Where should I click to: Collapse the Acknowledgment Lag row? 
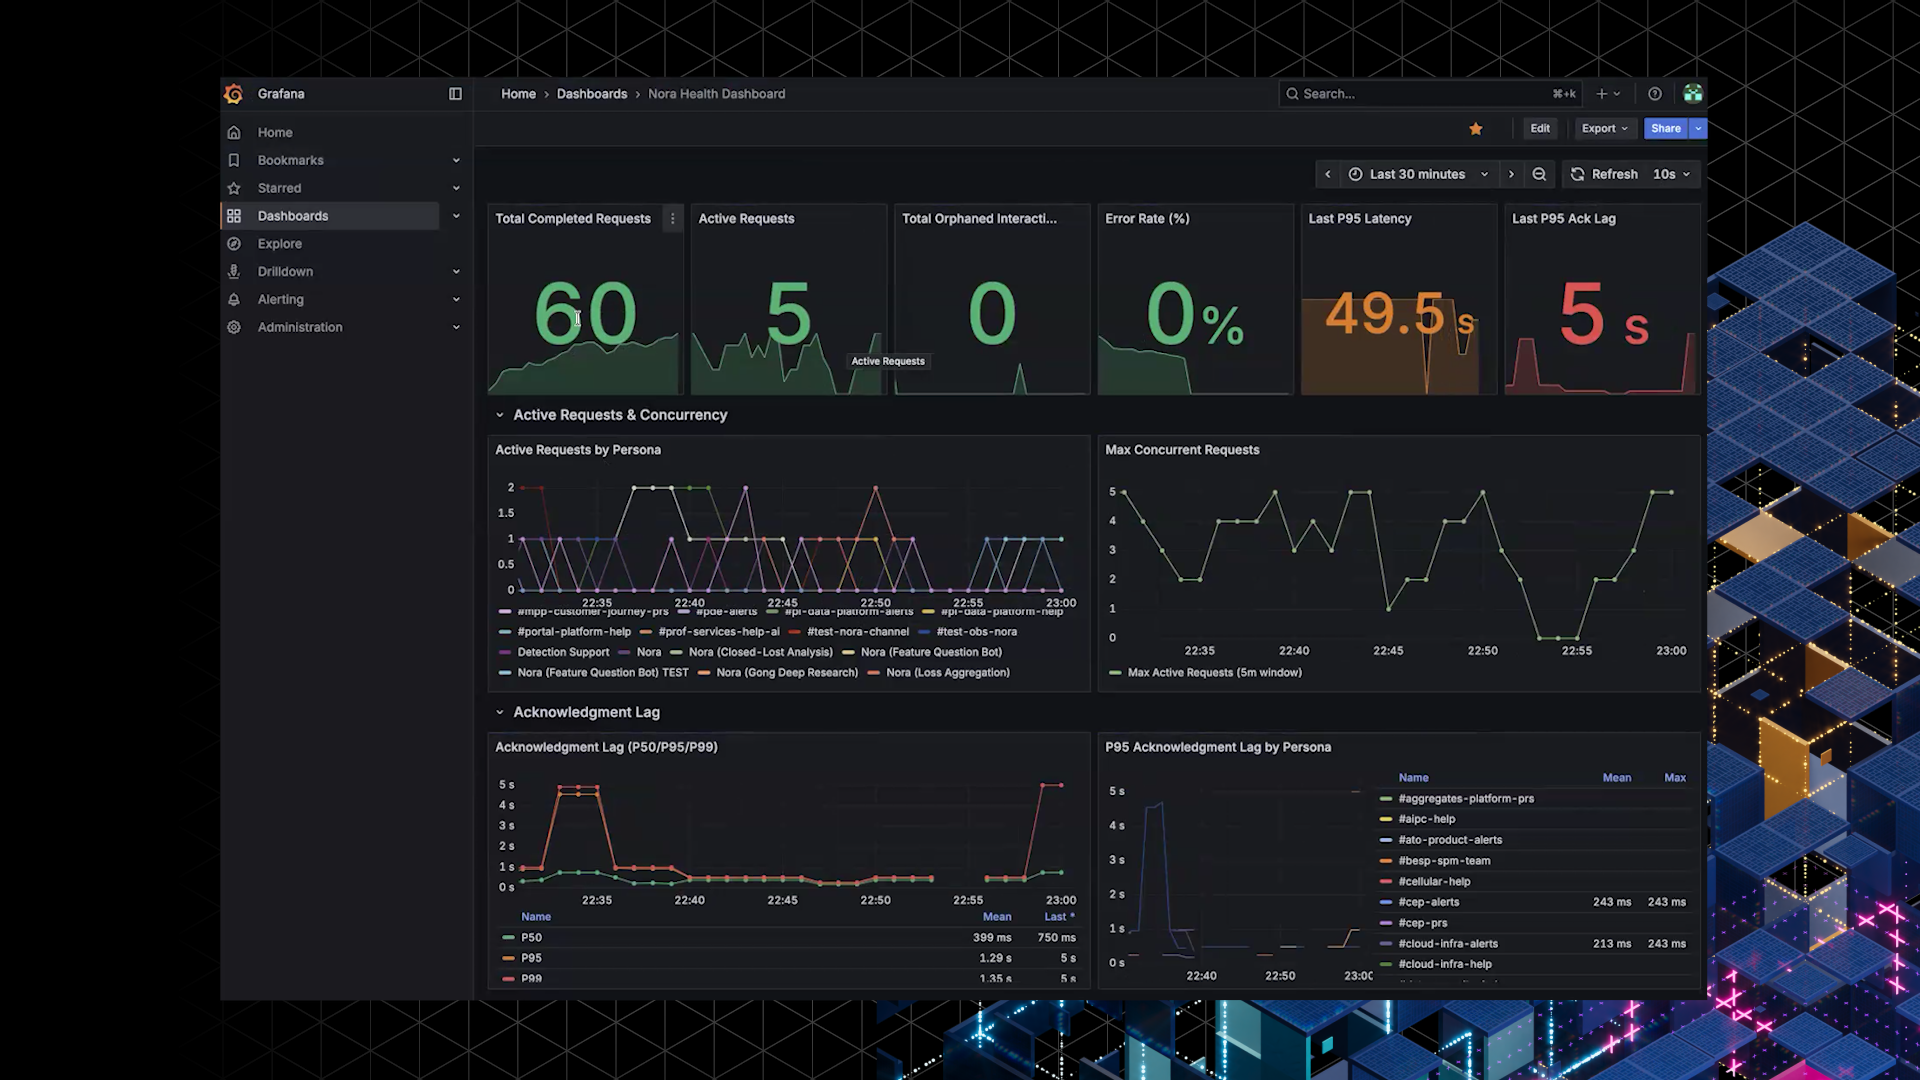tap(500, 713)
